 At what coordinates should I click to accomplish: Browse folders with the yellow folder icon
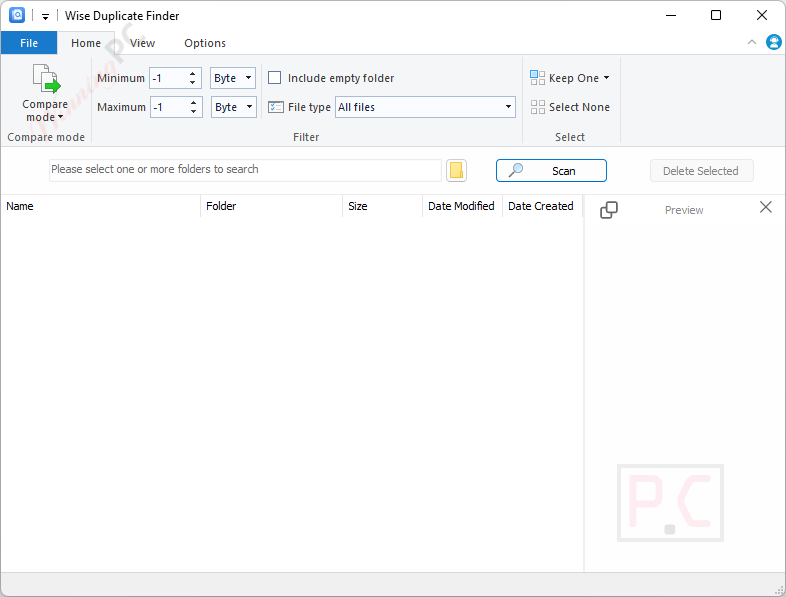pyautogui.click(x=456, y=170)
